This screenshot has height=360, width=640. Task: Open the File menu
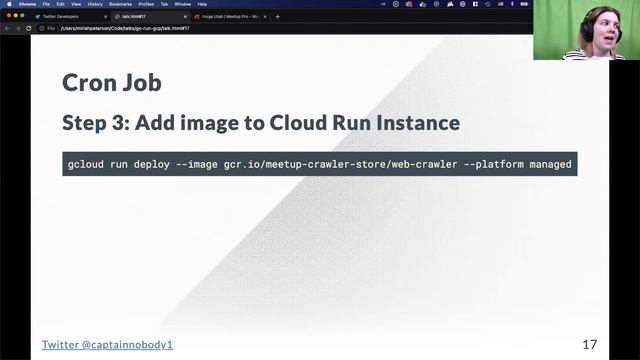tap(46, 4)
